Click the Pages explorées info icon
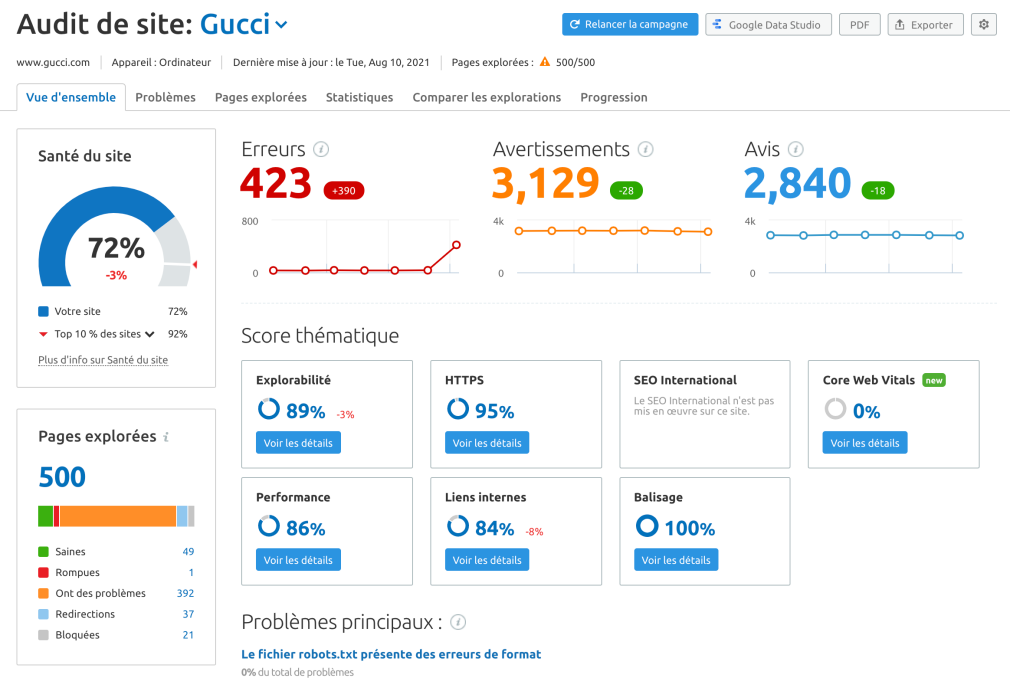This screenshot has width=1010, height=681. pos(166,437)
